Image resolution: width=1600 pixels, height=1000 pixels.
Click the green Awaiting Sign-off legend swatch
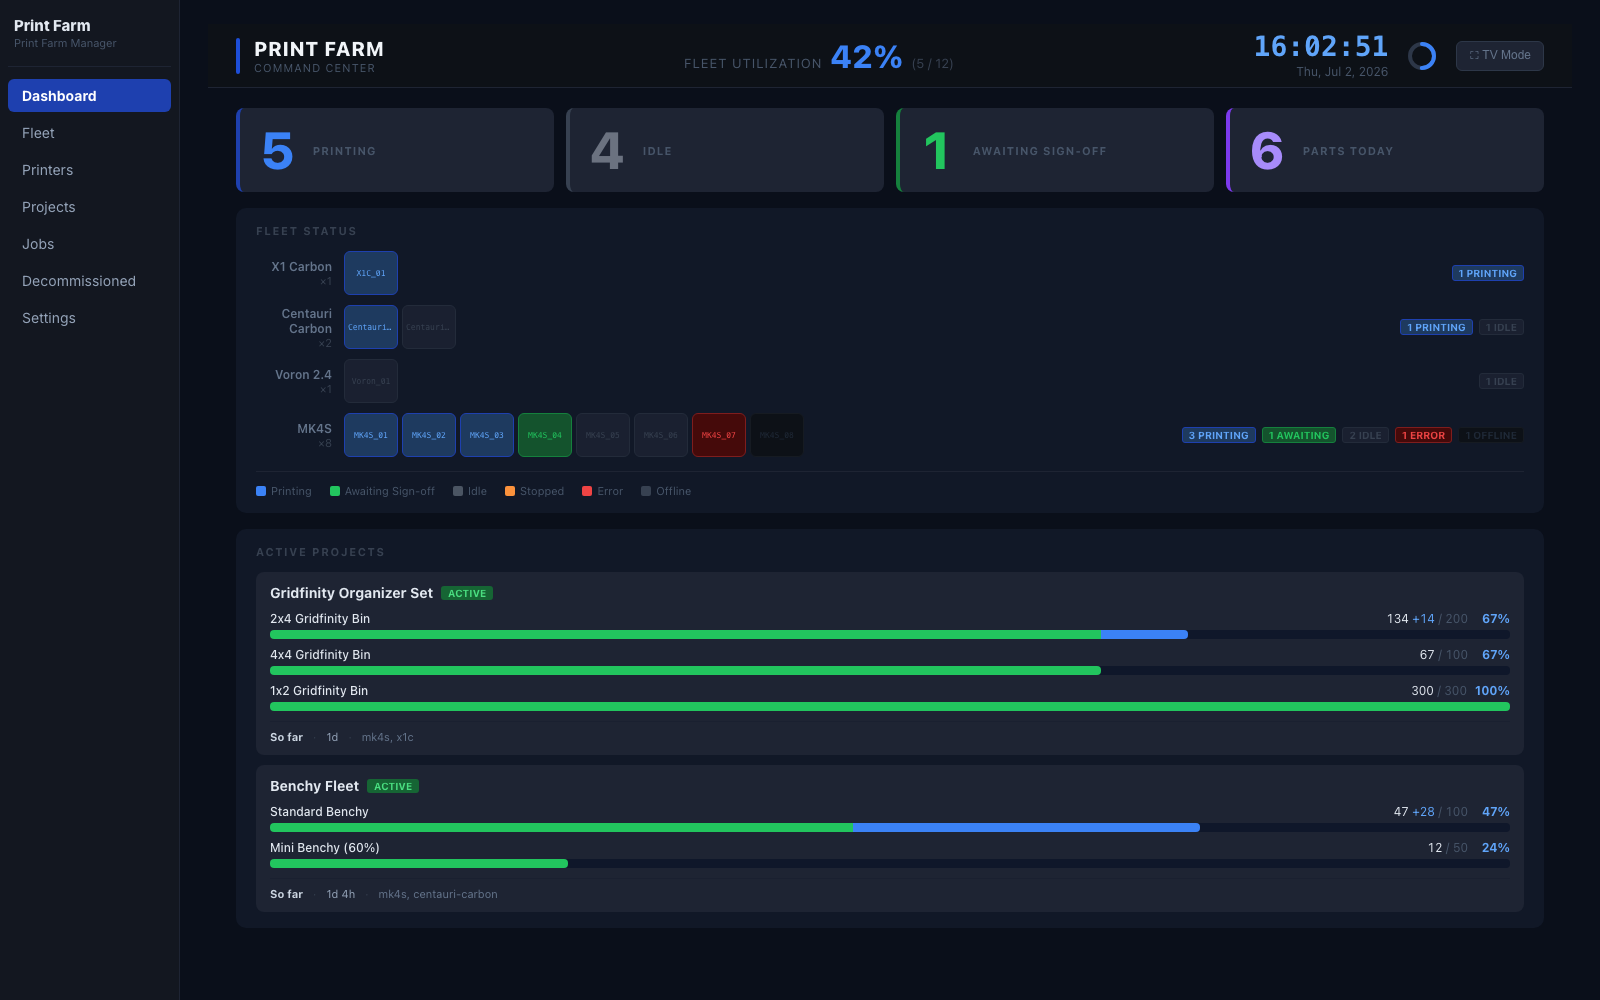335,491
